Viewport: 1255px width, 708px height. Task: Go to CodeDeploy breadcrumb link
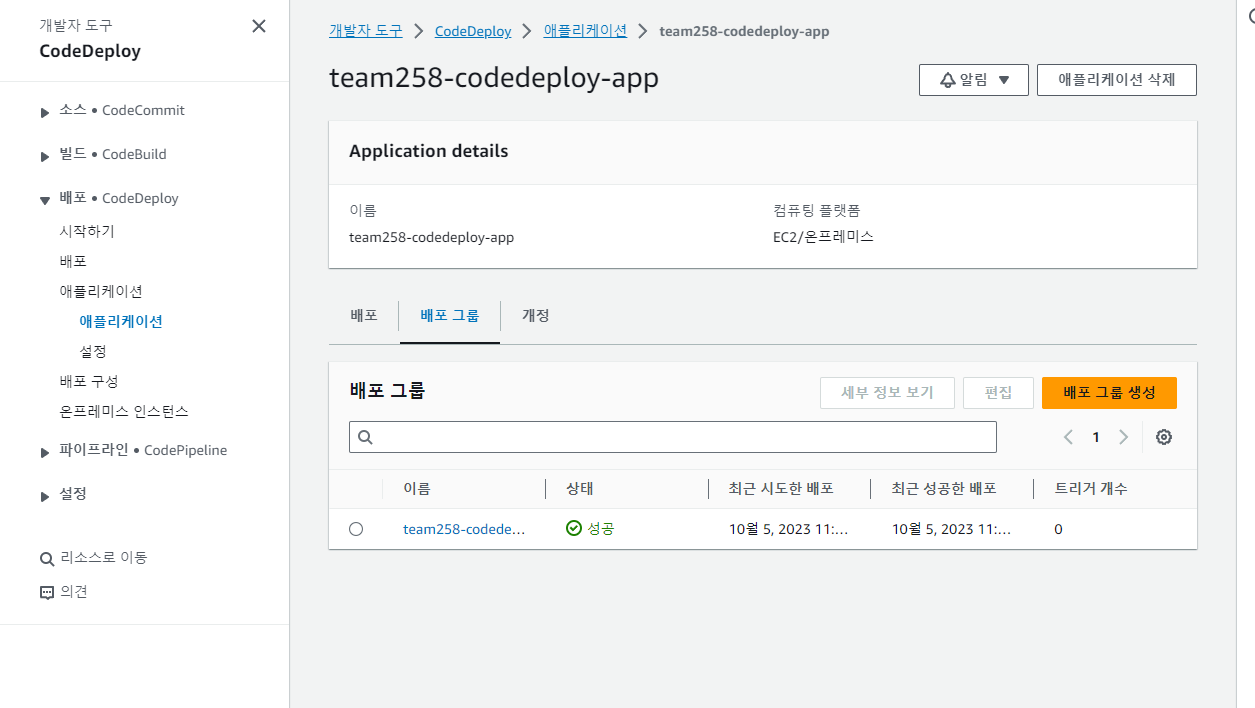click(473, 31)
